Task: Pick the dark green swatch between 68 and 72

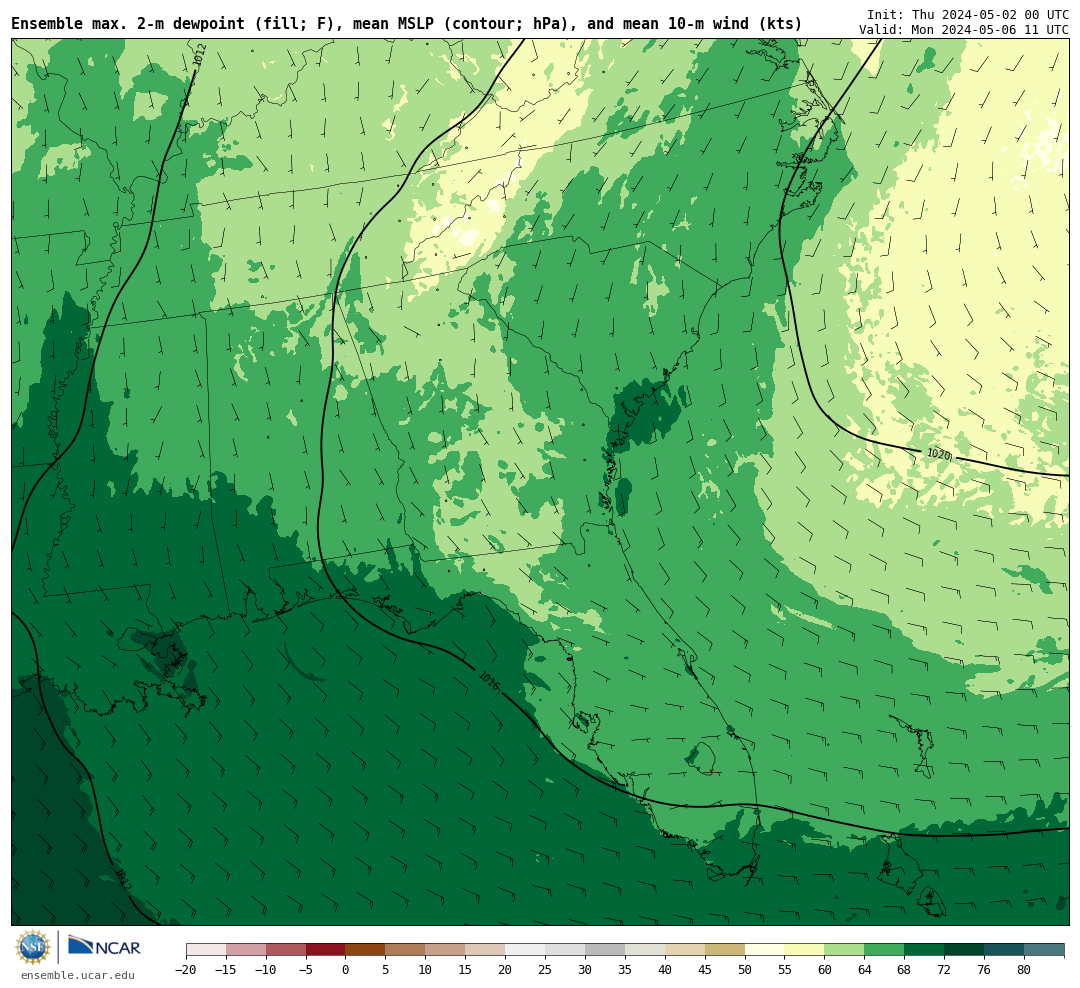Action: point(925,950)
